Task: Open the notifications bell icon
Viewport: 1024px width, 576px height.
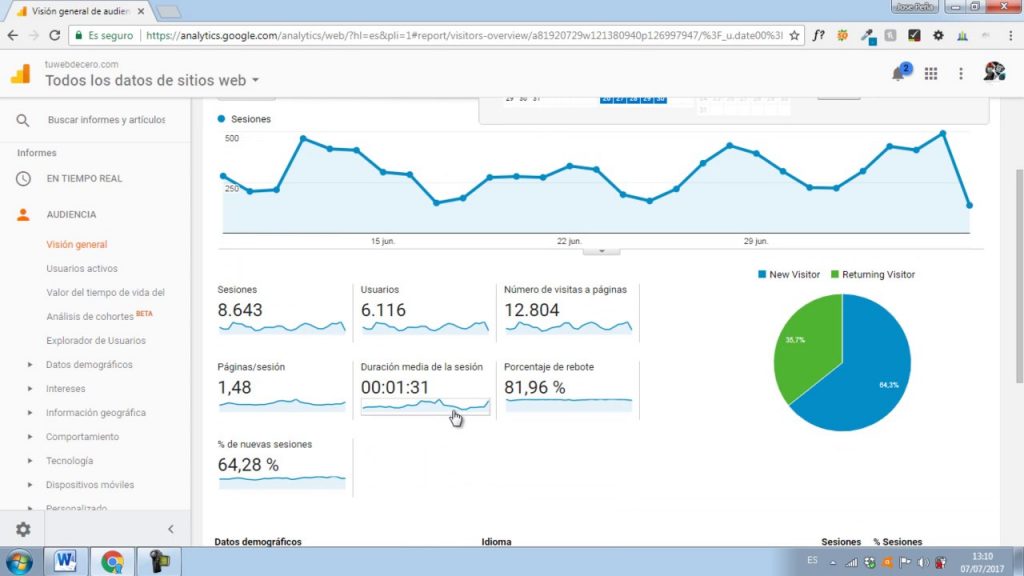Action: 899,73
